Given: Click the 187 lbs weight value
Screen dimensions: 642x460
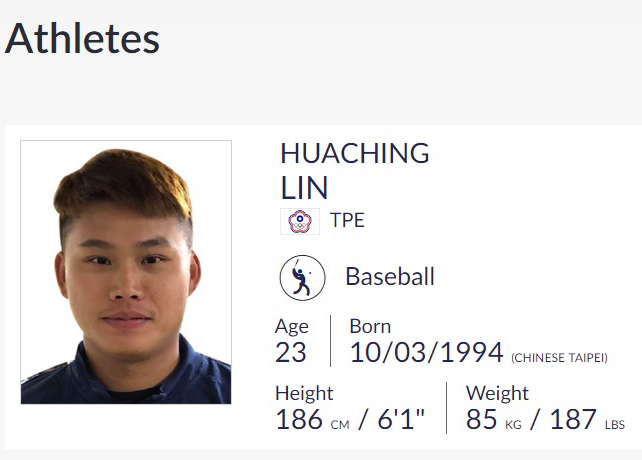Looking at the screenshot, I should tap(573, 420).
